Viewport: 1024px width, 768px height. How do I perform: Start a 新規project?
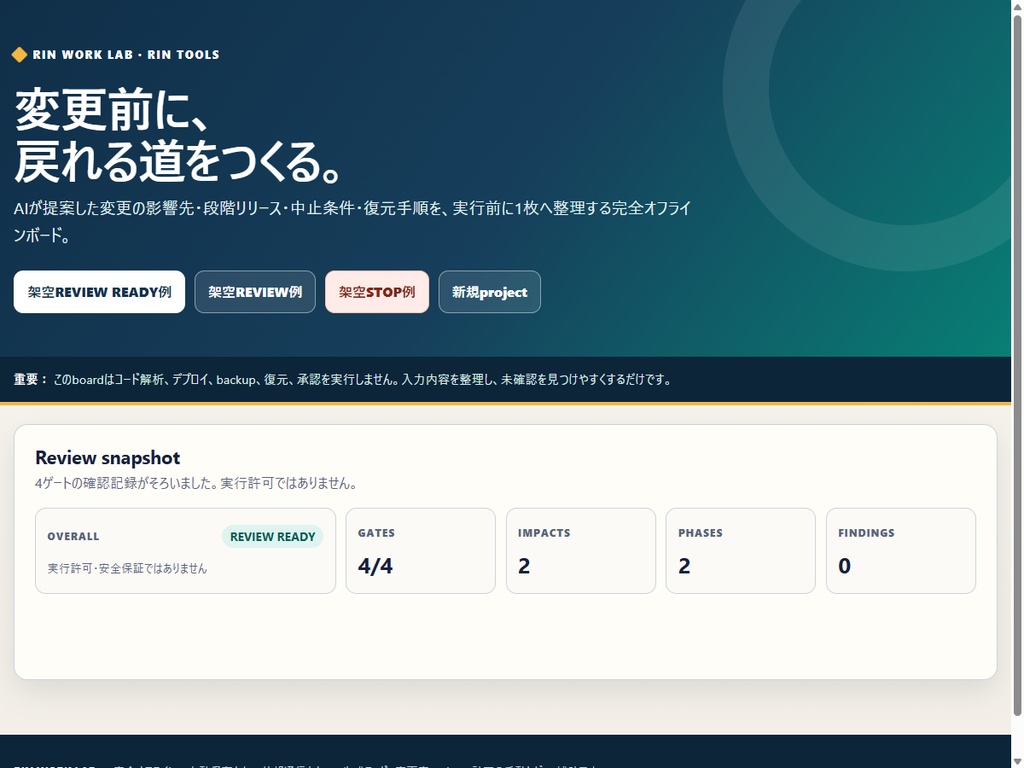(489, 292)
